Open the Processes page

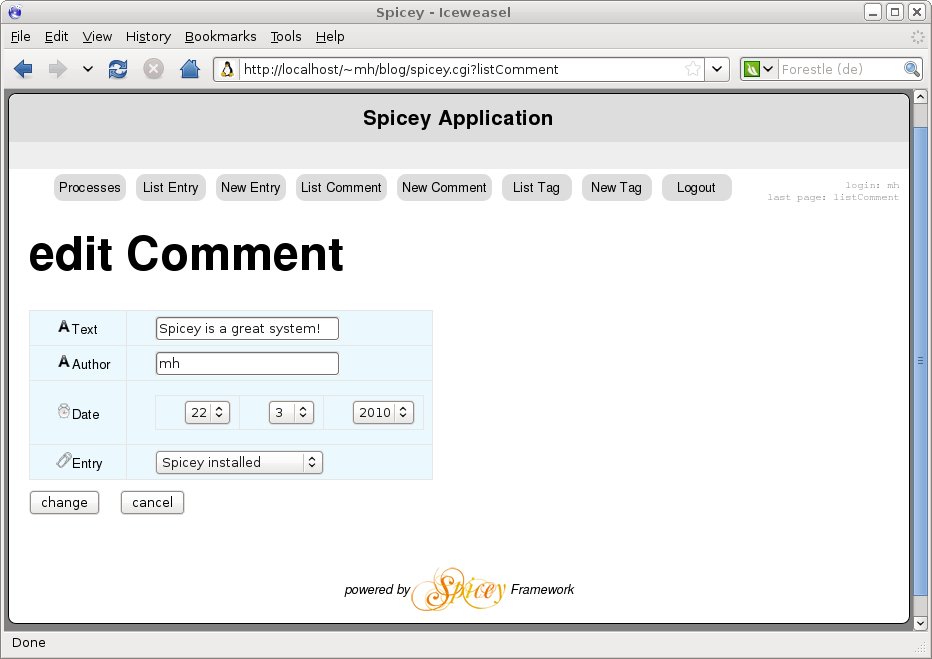(90, 188)
